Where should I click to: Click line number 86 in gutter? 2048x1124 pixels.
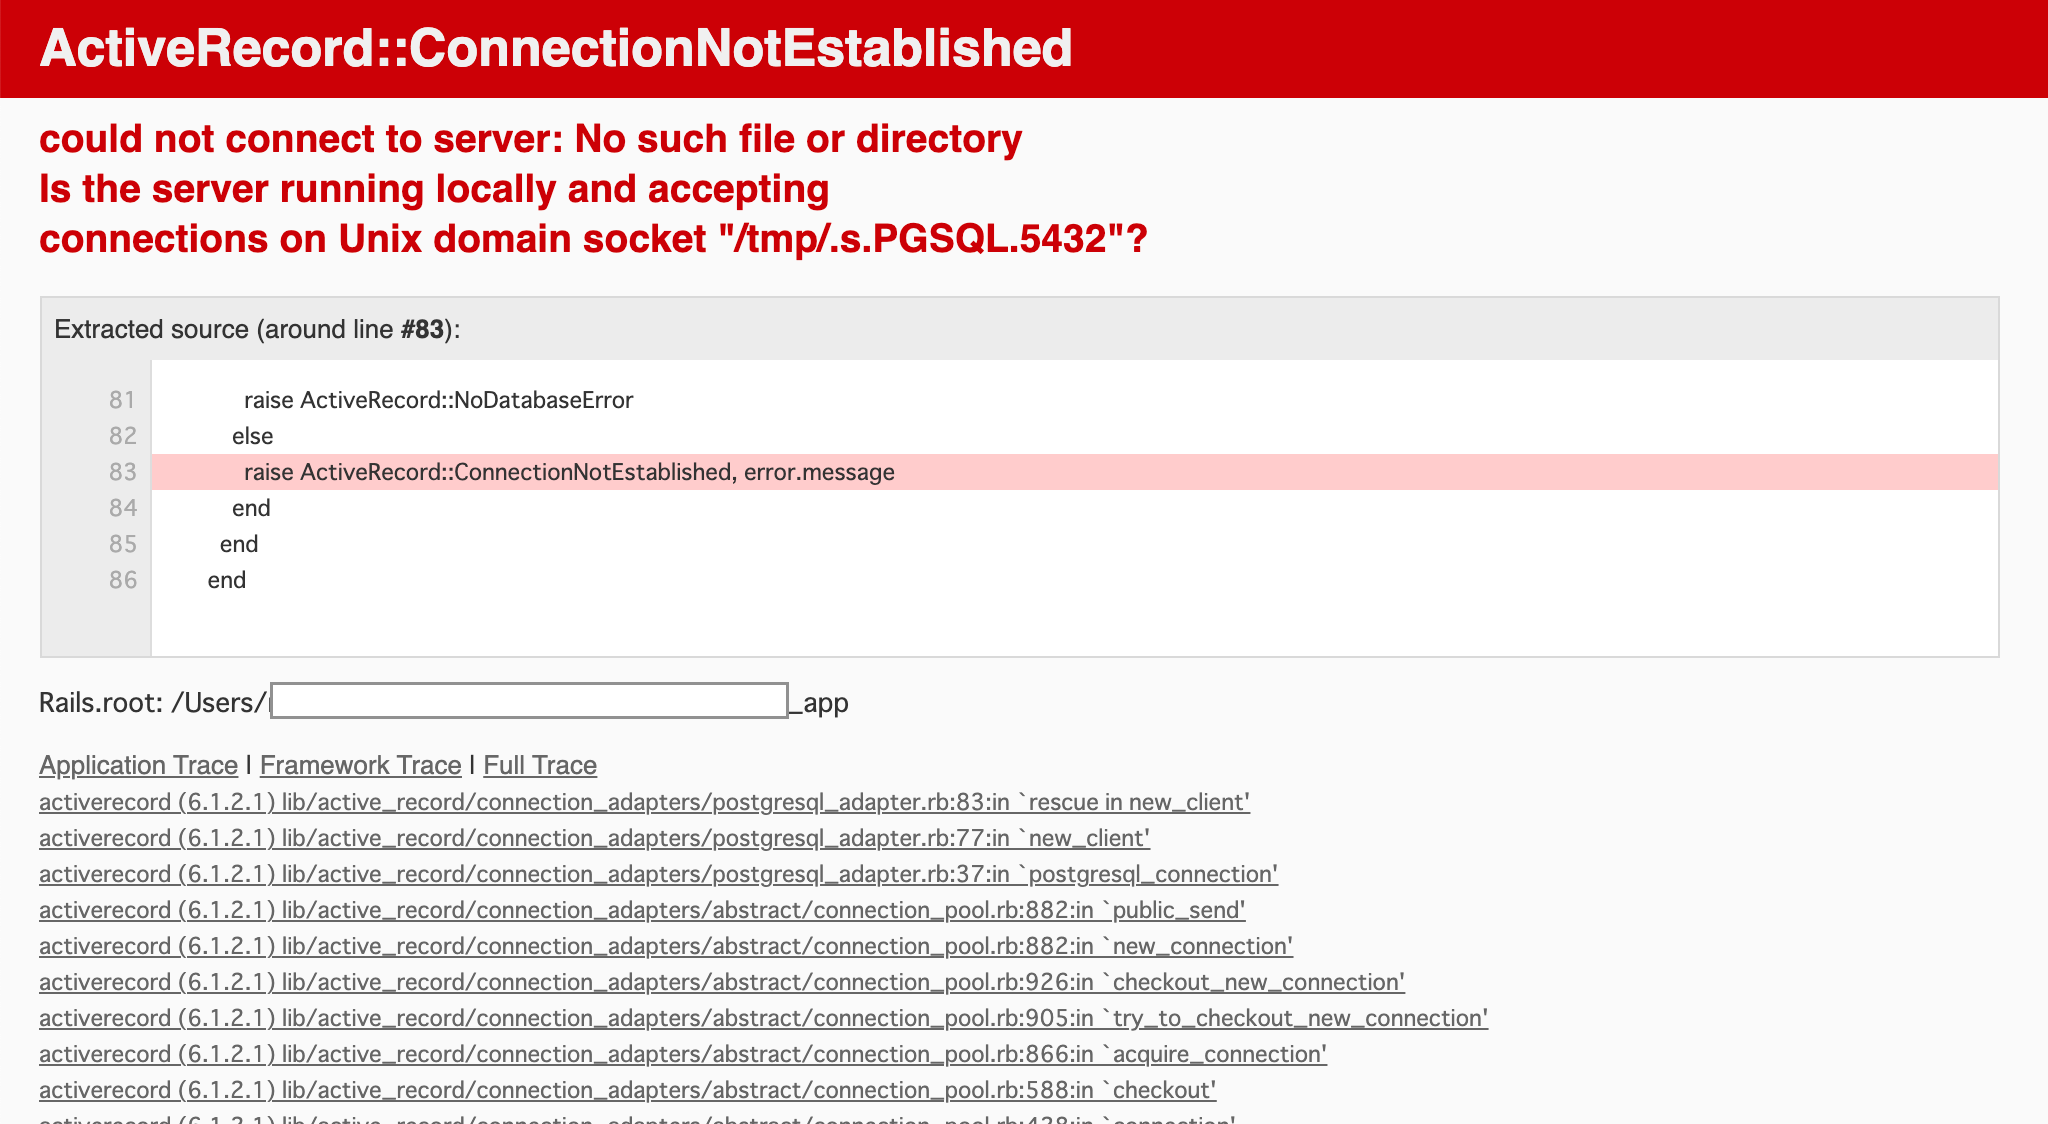[122, 580]
